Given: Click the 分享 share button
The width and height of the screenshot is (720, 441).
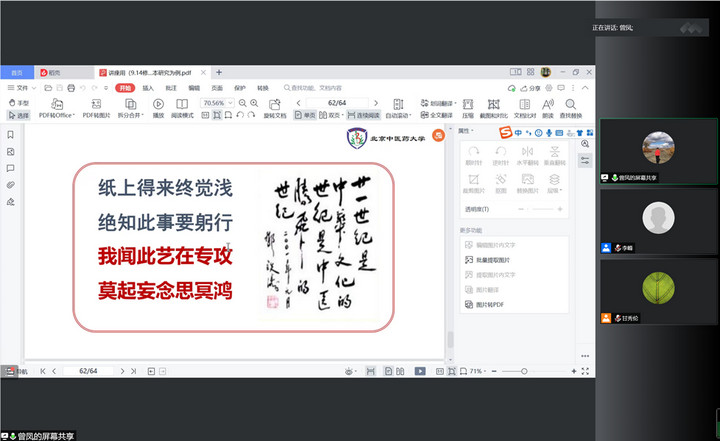Looking at the screenshot, I should tap(531, 88).
